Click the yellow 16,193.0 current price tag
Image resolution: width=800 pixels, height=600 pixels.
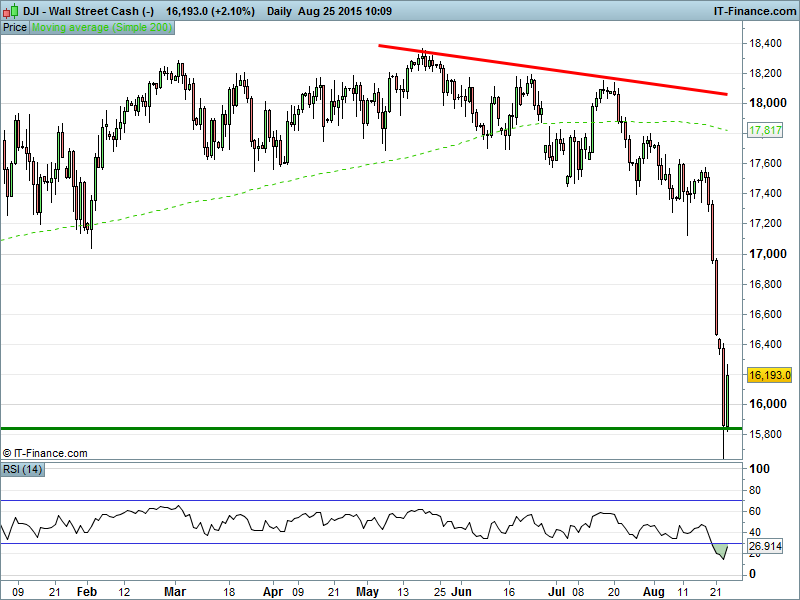[769, 375]
